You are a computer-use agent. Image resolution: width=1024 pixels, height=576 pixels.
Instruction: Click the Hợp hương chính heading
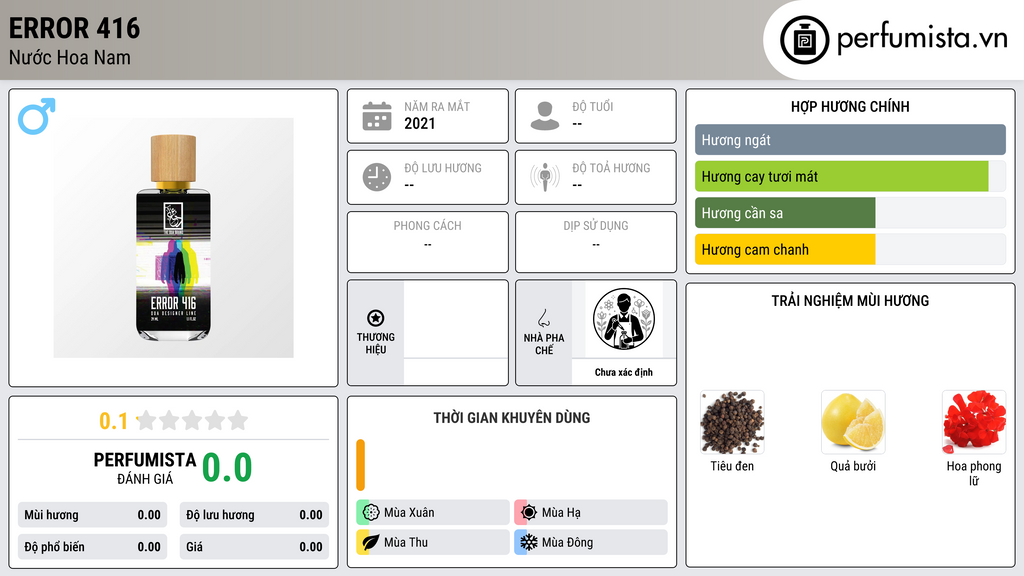click(x=850, y=106)
